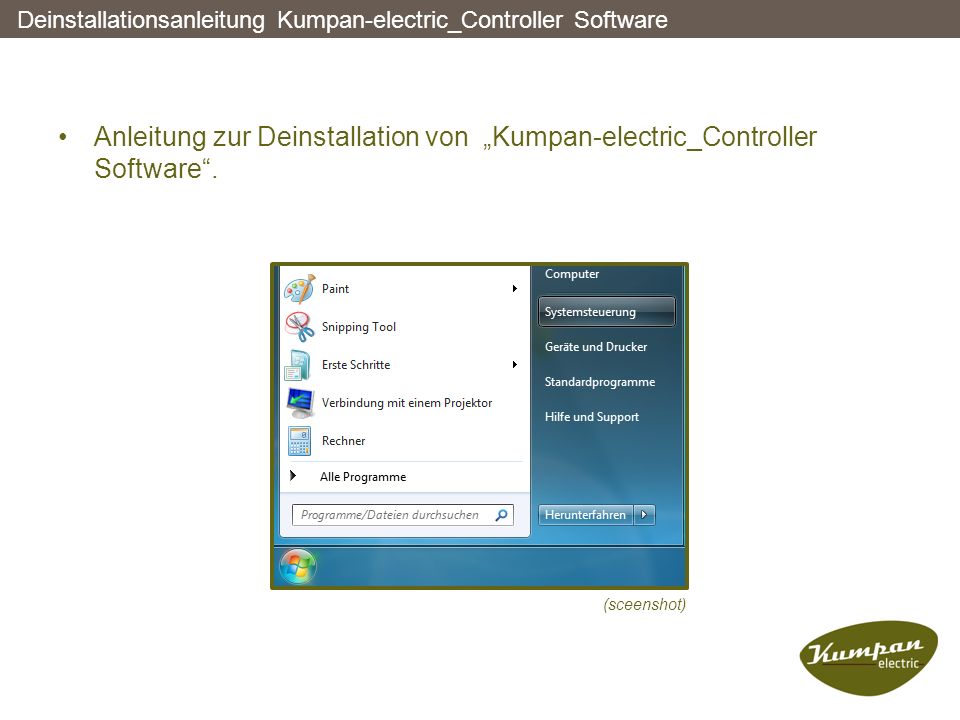Viewport: 960px width, 720px height.
Task: Click the Windows Start orb
Action: tap(298, 565)
